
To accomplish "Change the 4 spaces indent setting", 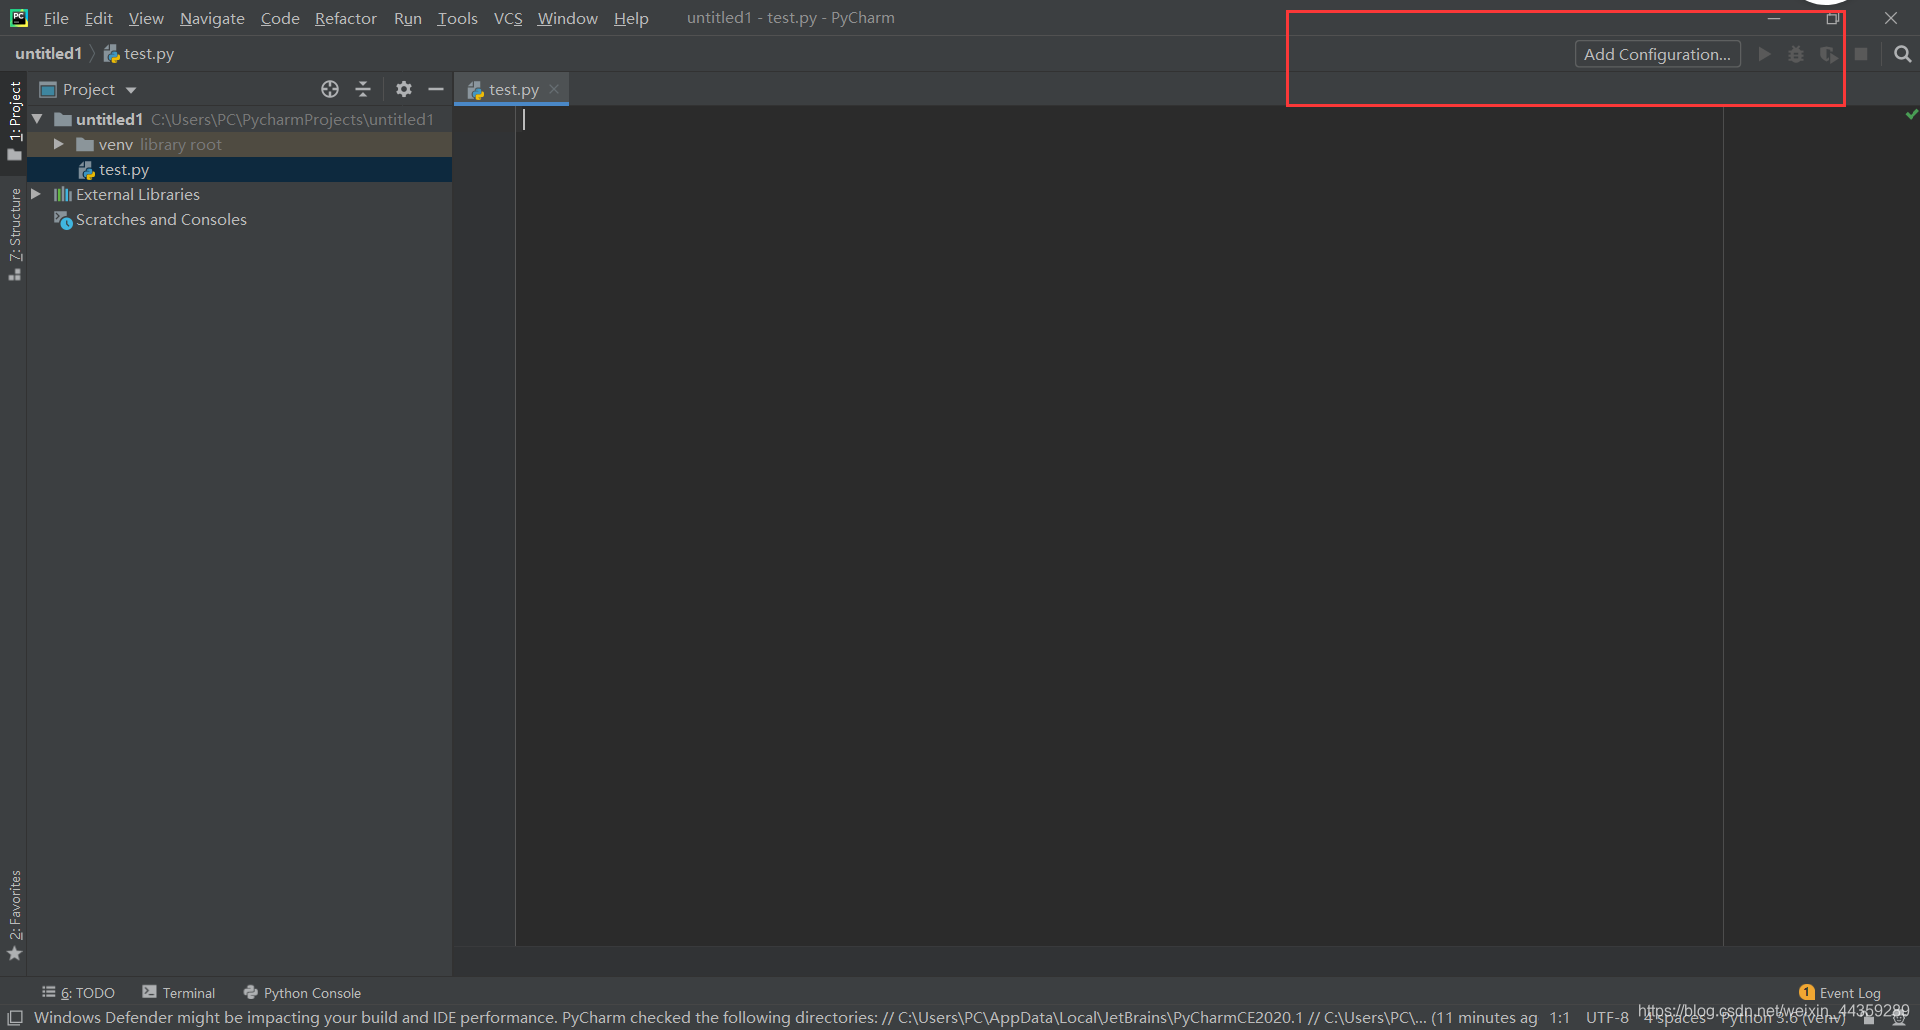I will pyautogui.click(x=1675, y=1019).
